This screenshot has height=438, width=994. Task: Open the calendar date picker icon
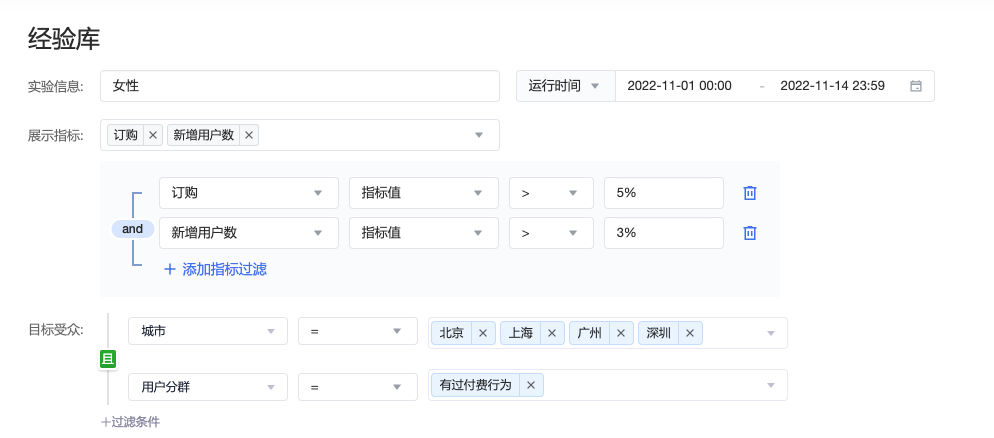(915, 86)
